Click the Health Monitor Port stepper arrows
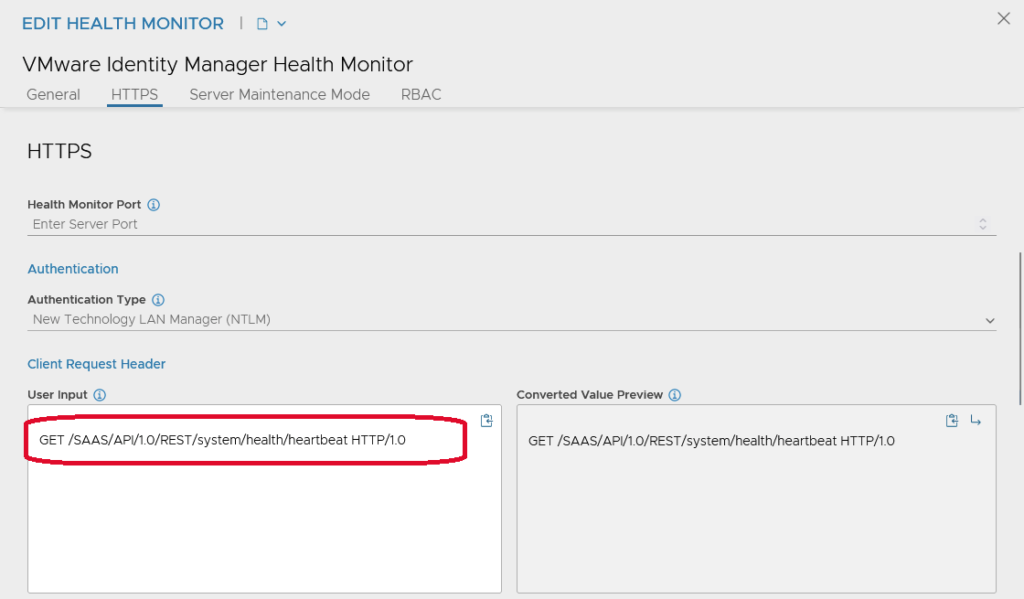 [982, 224]
